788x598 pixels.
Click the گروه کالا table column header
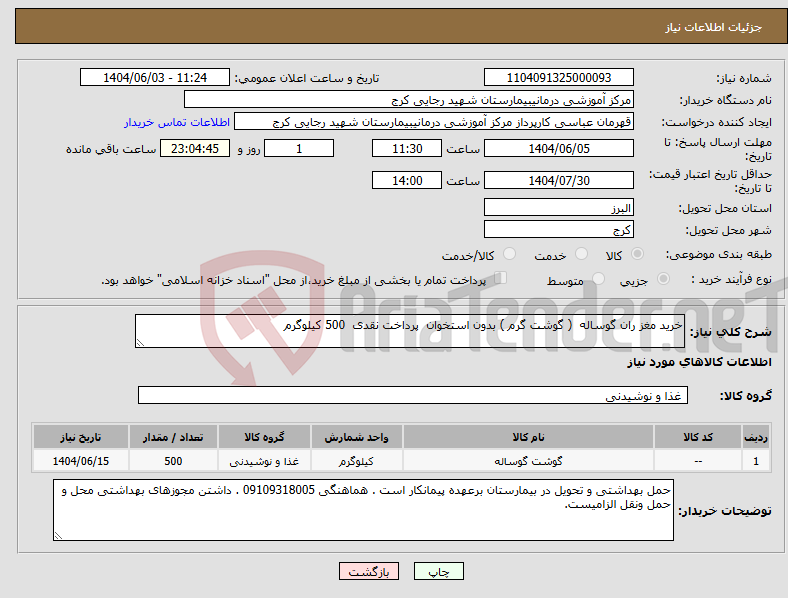[264, 437]
